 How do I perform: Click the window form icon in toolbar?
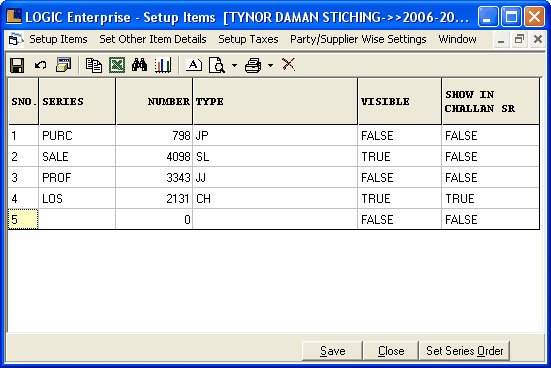[63, 65]
